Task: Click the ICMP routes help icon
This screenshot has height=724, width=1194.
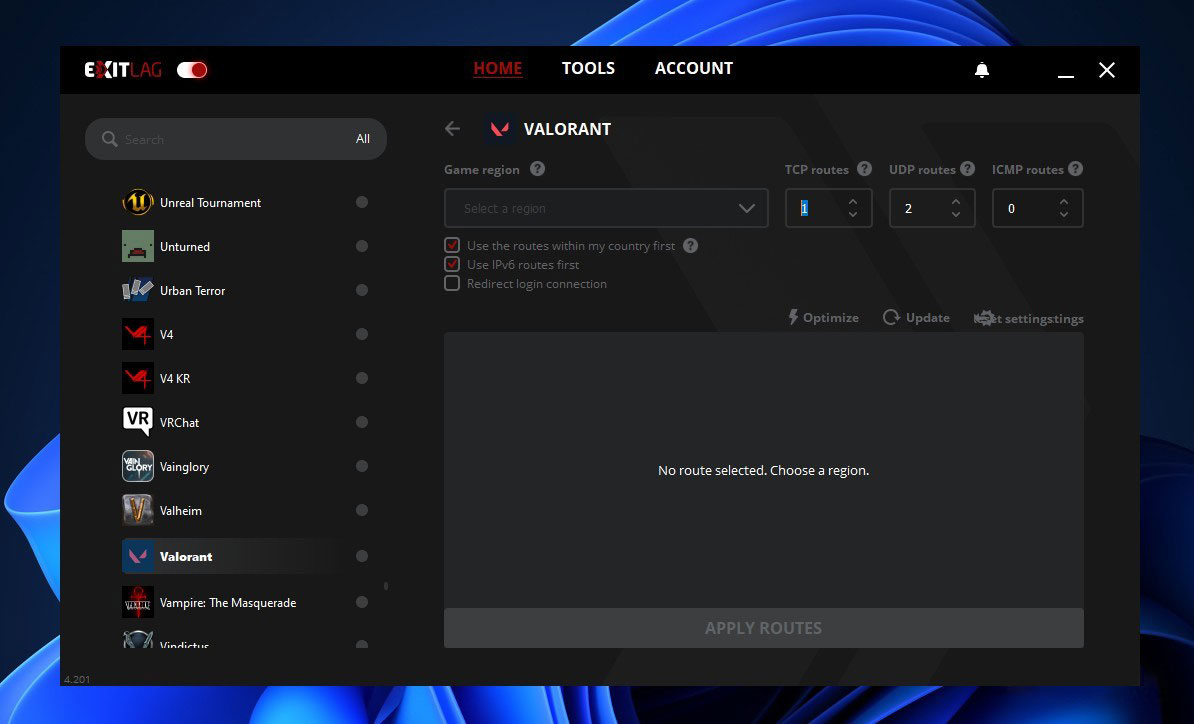Action: (x=1075, y=169)
